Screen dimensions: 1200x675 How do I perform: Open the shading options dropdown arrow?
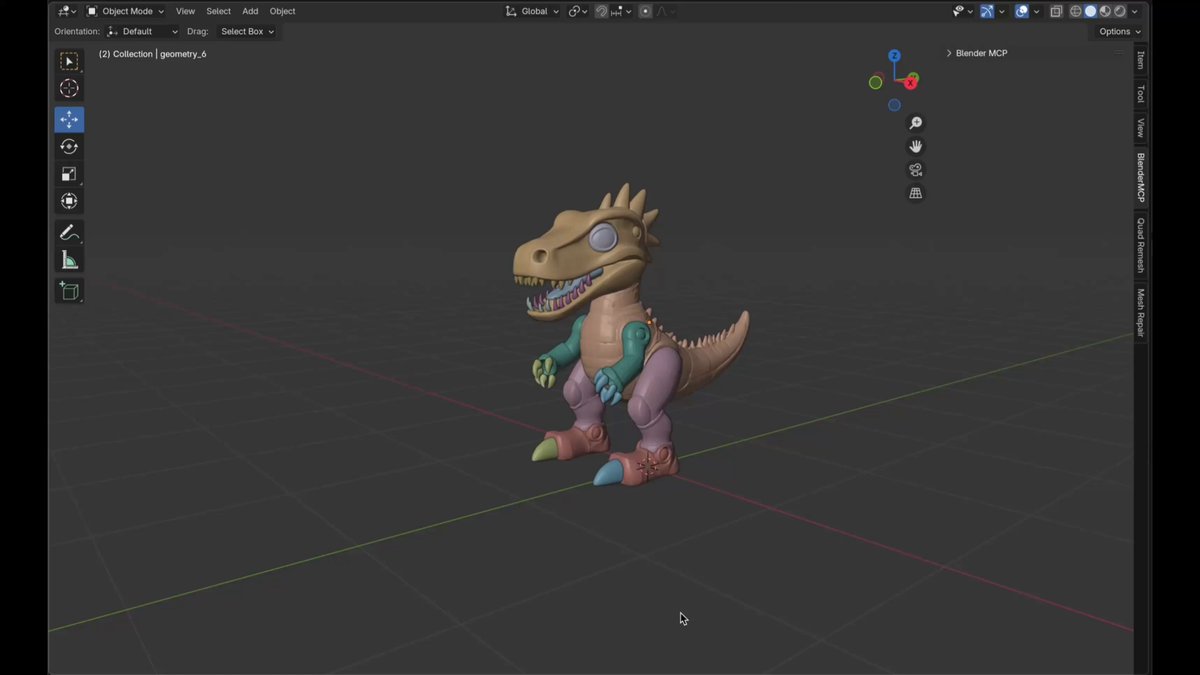[1135, 11]
